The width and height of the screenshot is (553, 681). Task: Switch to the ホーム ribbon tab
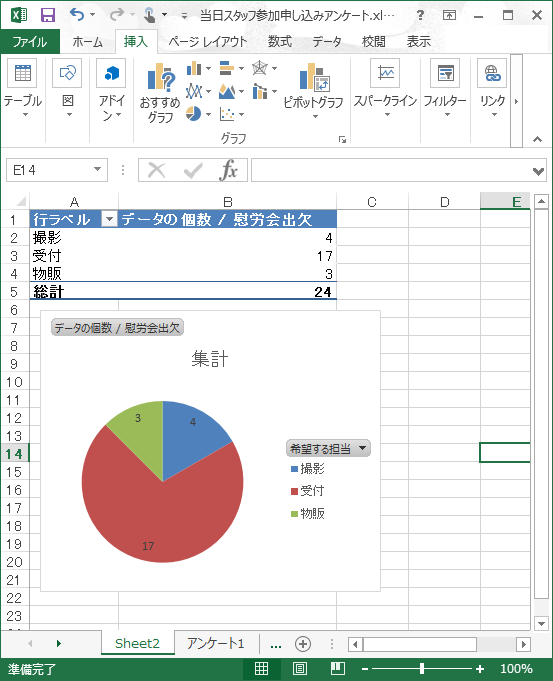point(88,42)
